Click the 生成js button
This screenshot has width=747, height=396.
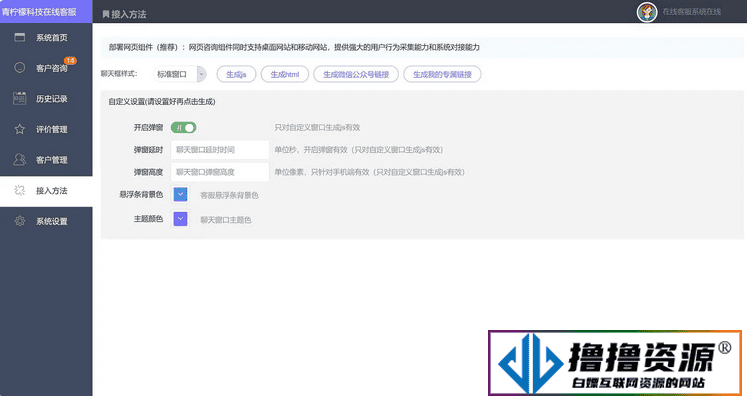[236, 74]
